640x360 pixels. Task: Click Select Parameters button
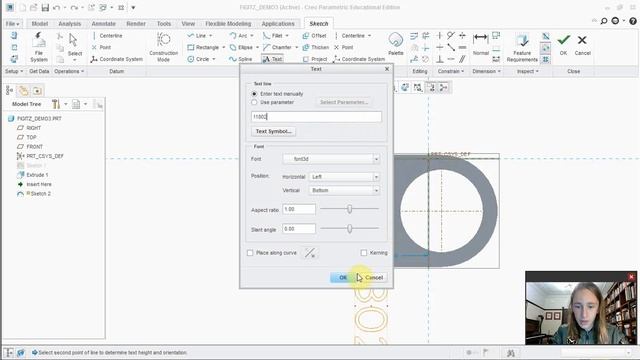pos(344,102)
